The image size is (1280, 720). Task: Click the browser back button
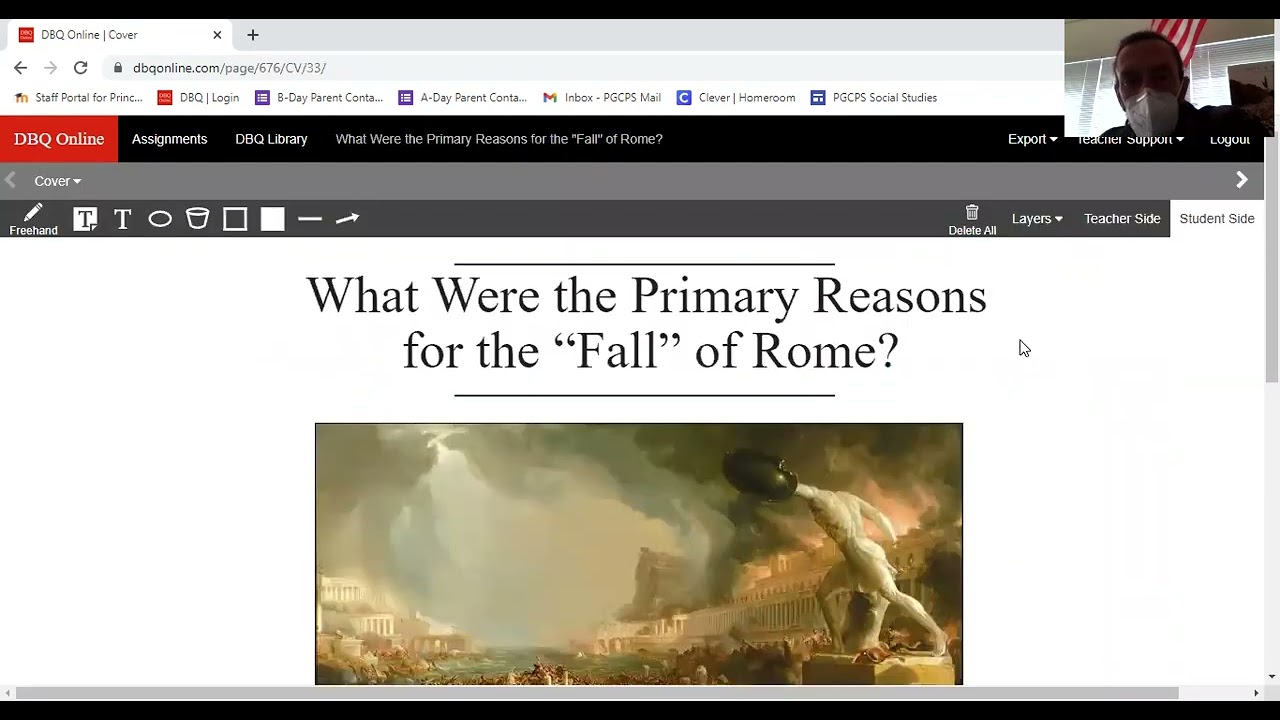(21, 68)
